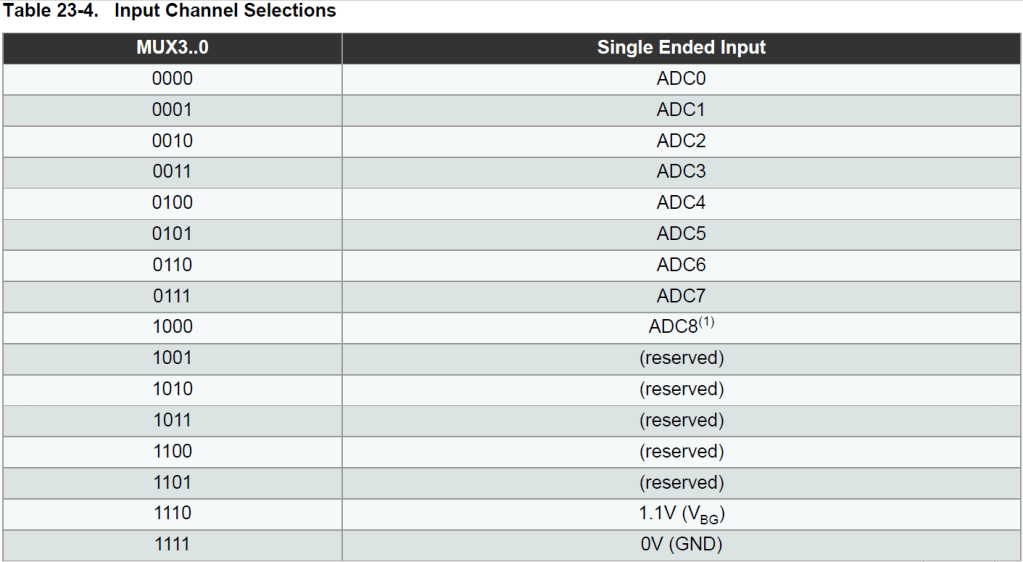Open footnote (1) next to ADC8
1023x562 pixels.
point(706,322)
